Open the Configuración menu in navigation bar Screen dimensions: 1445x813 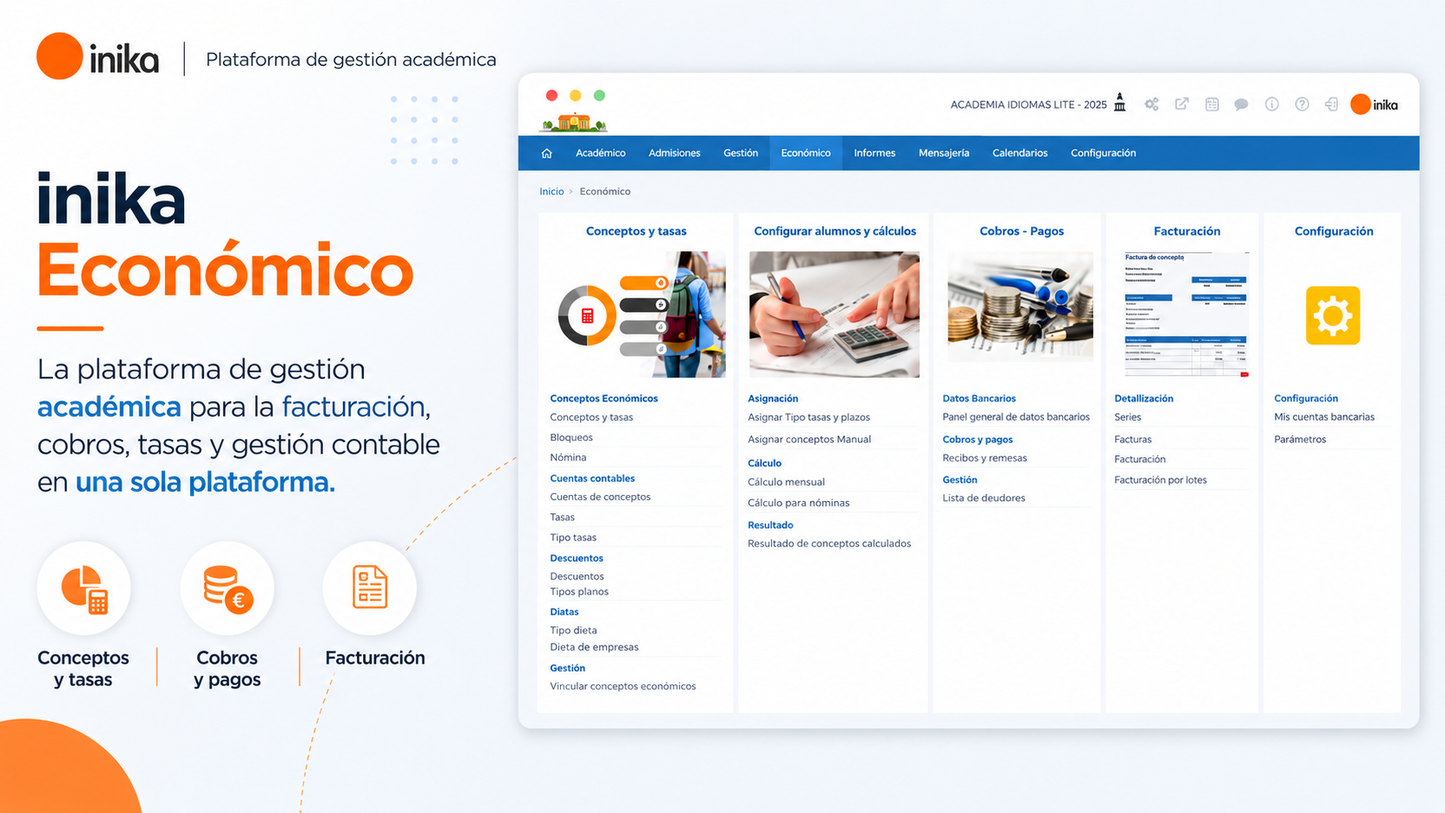tap(1104, 153)
